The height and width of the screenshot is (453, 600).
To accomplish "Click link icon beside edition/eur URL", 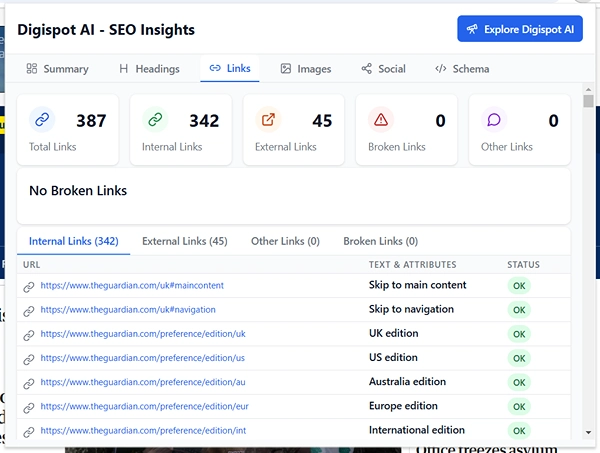I will 29,408.
